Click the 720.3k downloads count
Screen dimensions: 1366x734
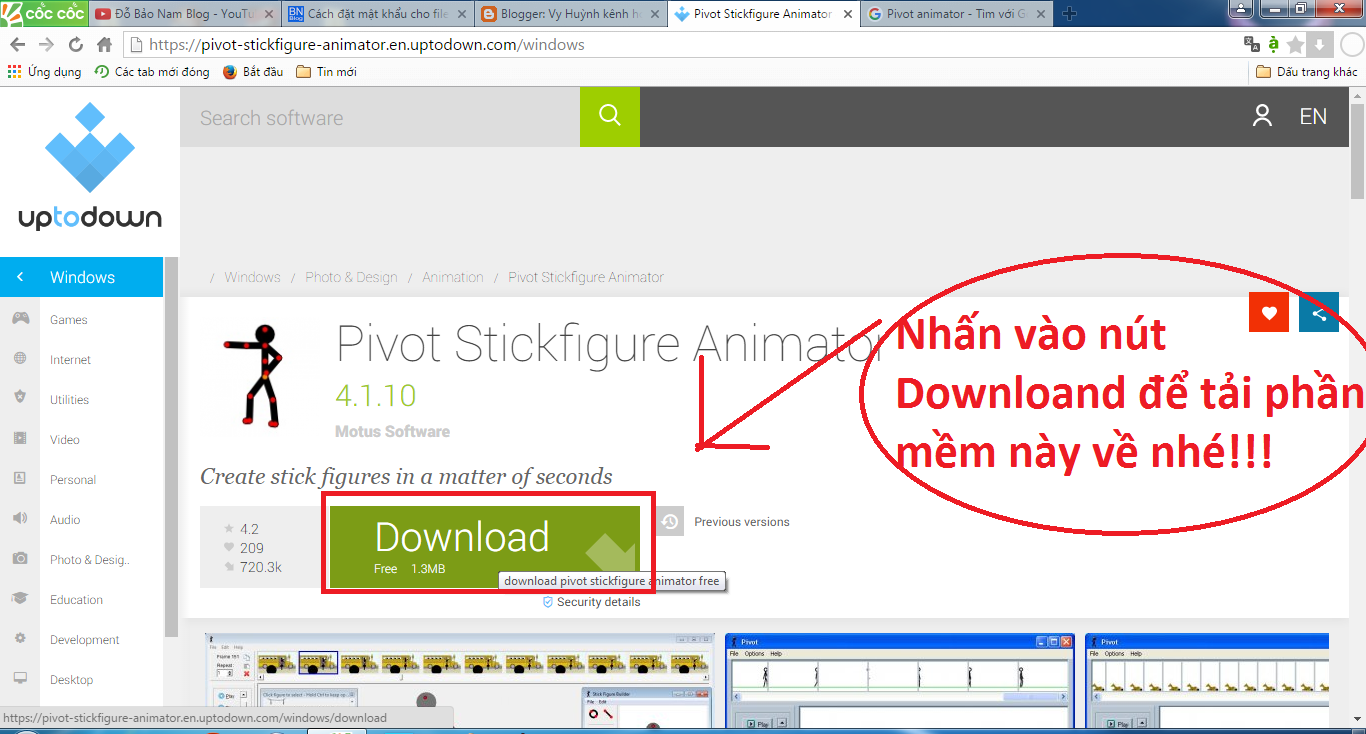pos(261,567)
